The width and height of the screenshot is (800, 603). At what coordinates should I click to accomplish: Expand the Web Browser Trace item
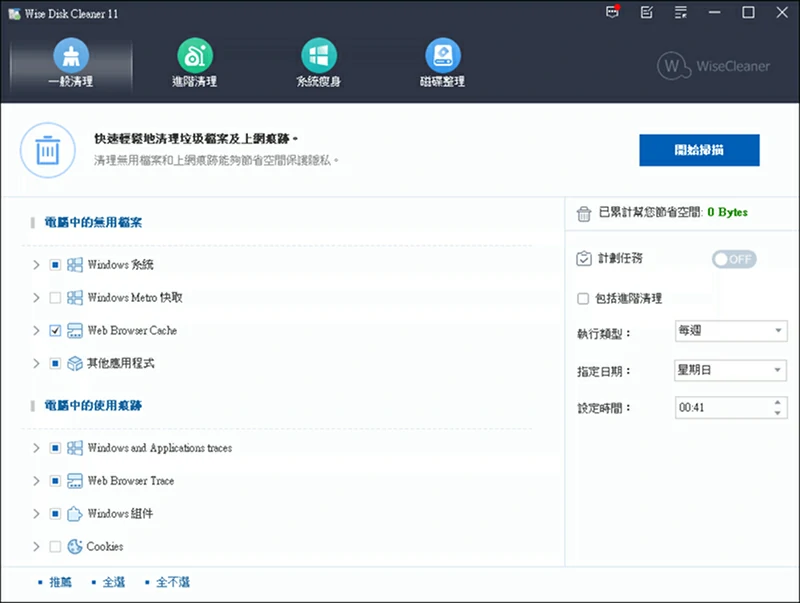pos(37,481)
